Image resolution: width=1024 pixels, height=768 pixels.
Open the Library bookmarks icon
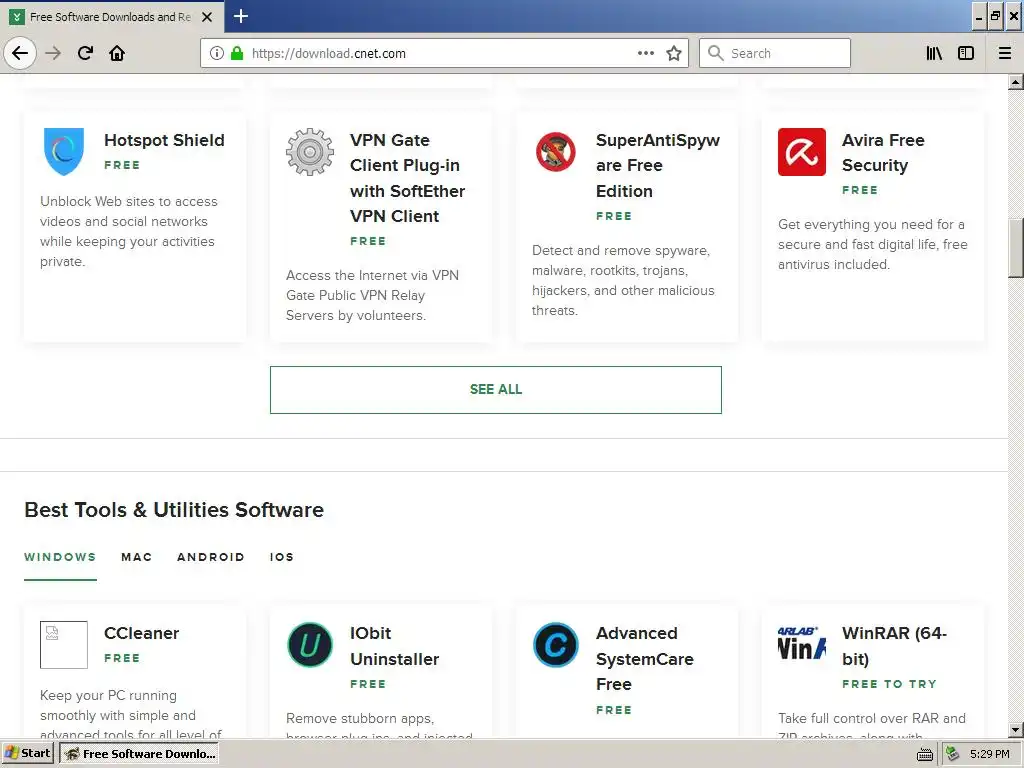click(x=934, y=54)
